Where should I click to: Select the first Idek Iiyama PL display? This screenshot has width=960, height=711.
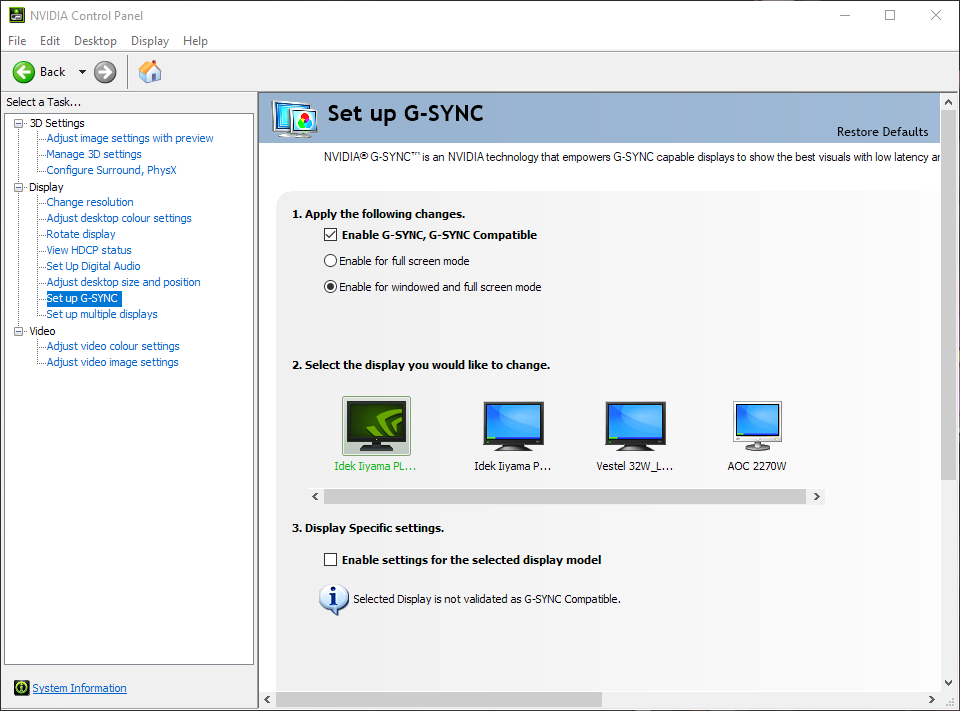(376, 434)
